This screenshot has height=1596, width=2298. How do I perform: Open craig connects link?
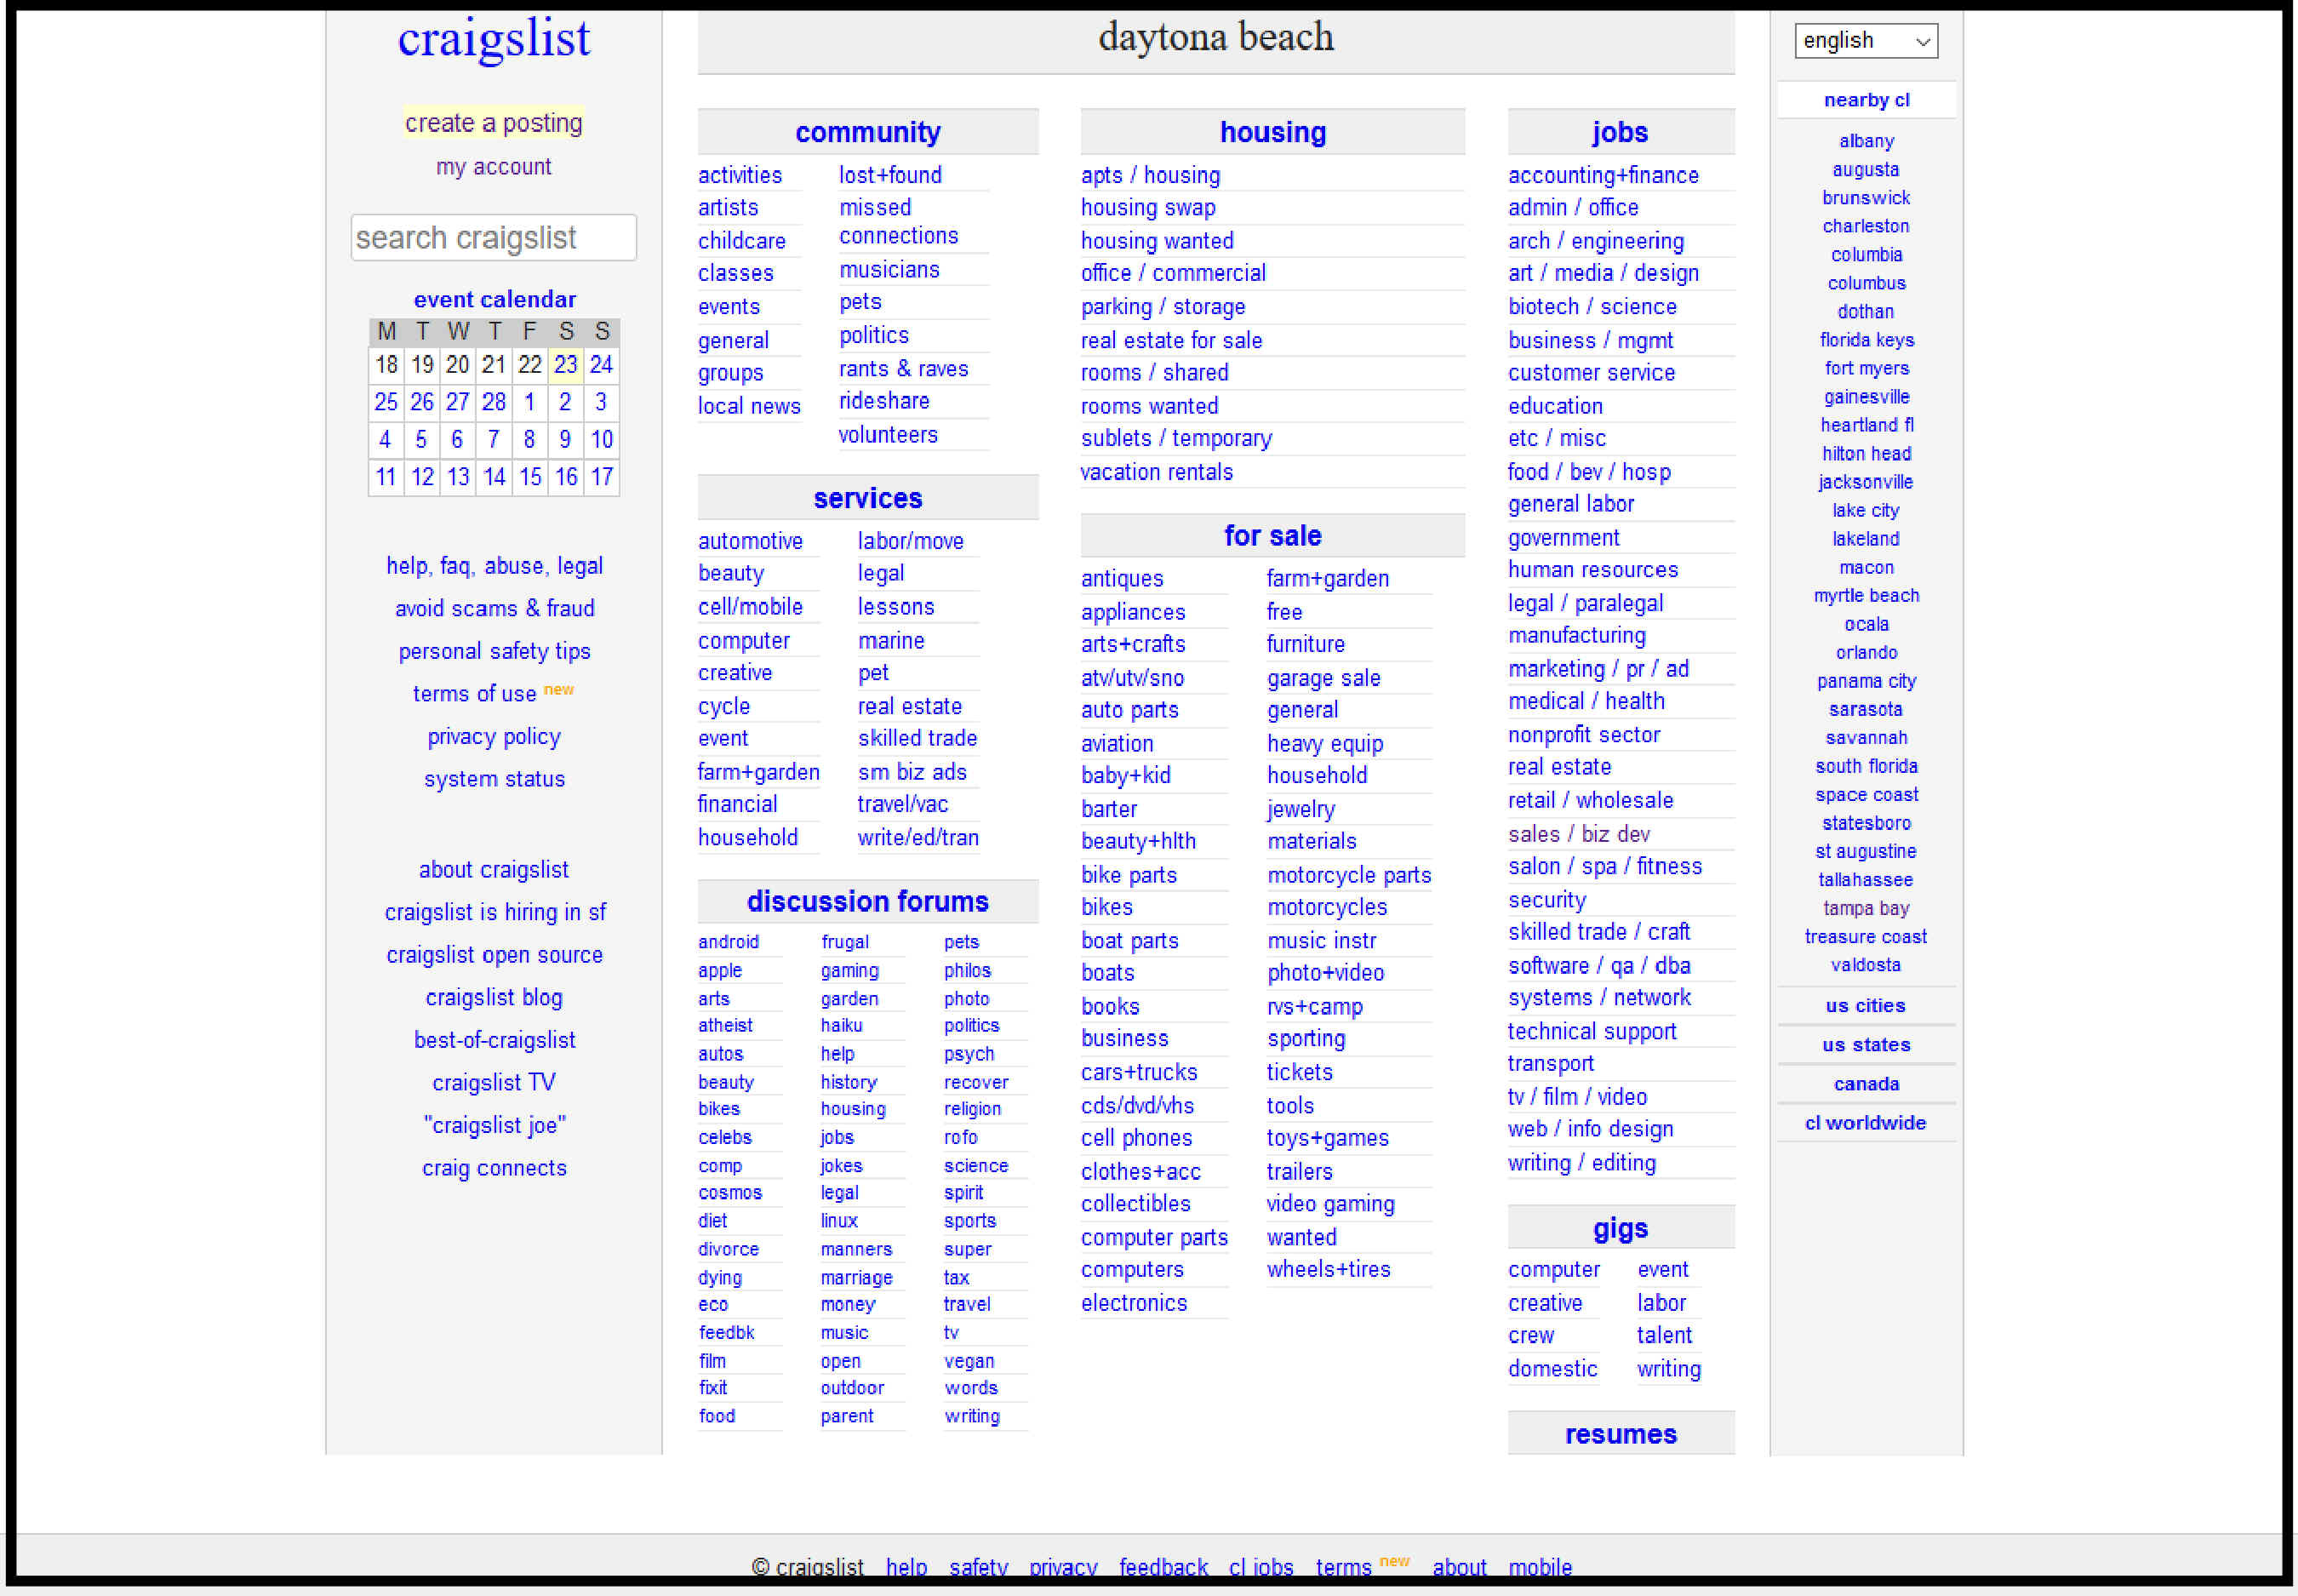pyautogui.click(x=494, y=1168)
